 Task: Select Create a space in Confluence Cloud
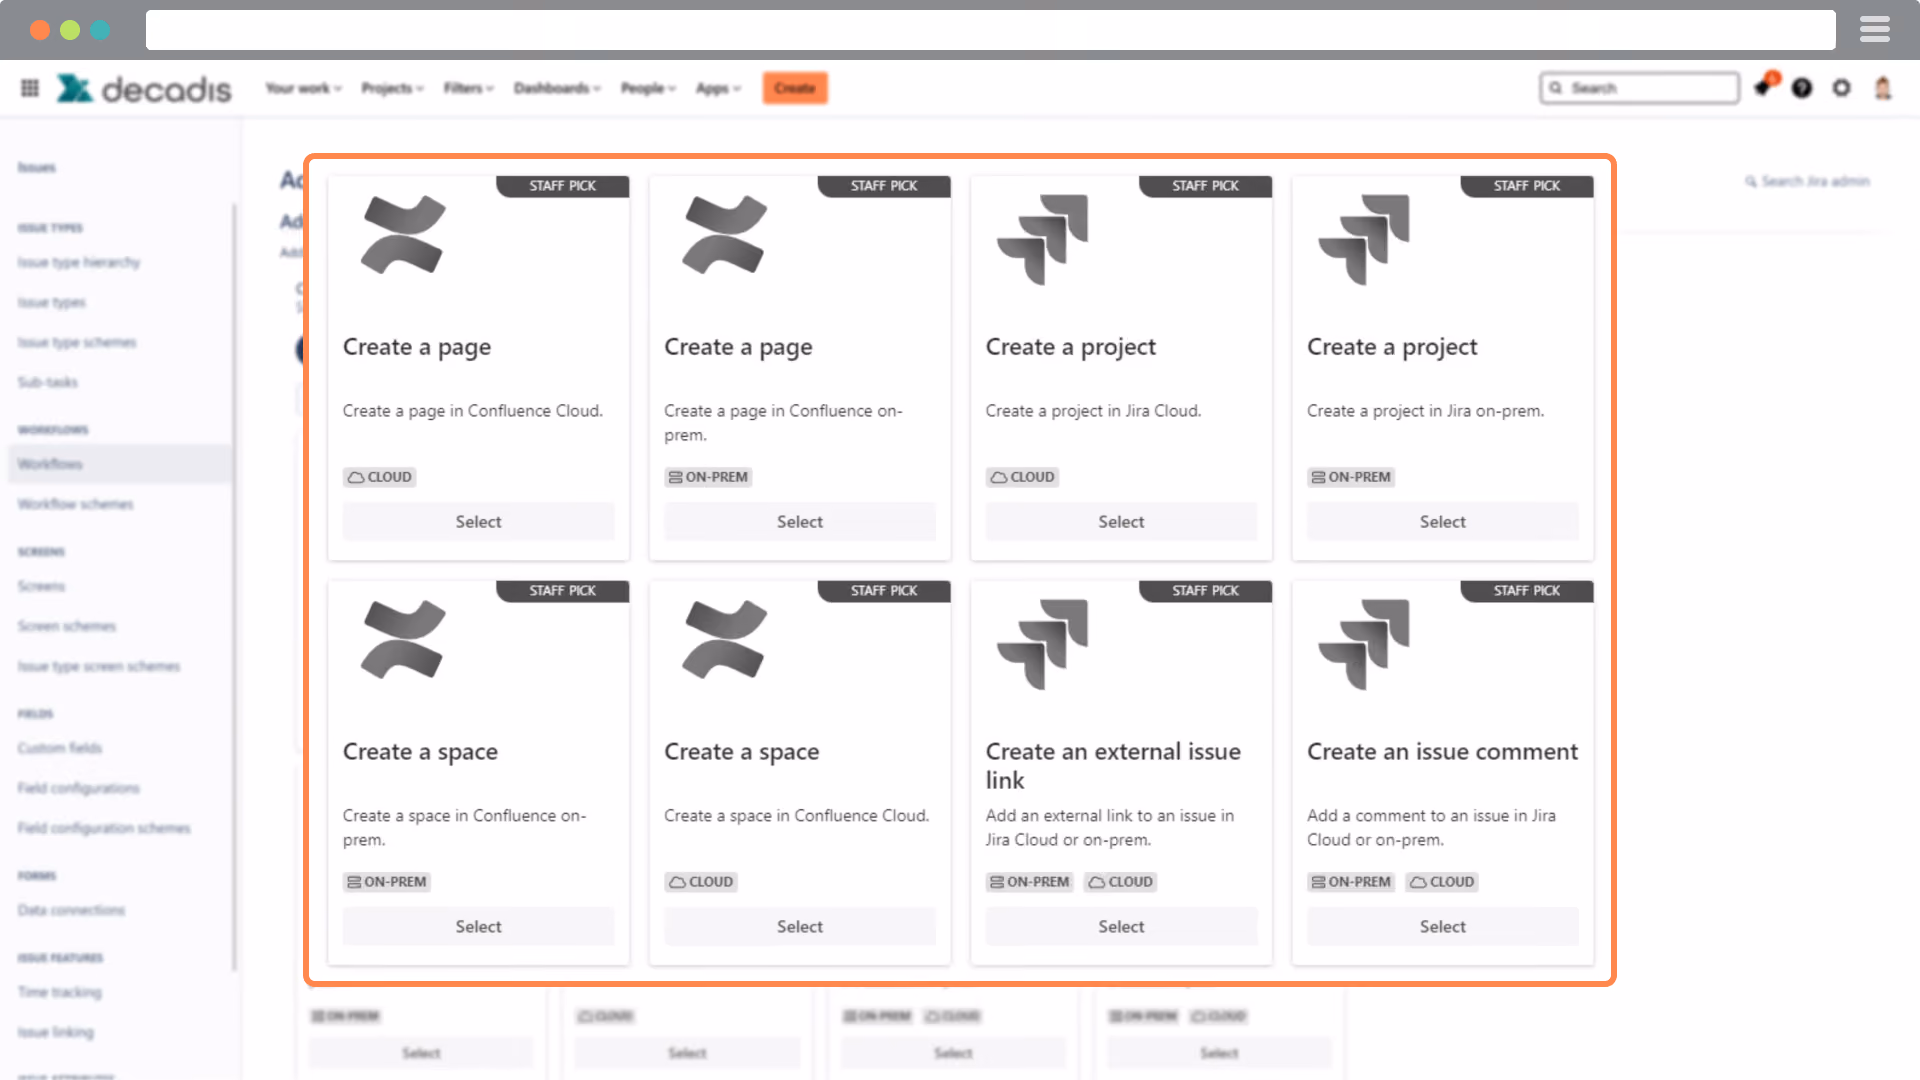(800, 927)
